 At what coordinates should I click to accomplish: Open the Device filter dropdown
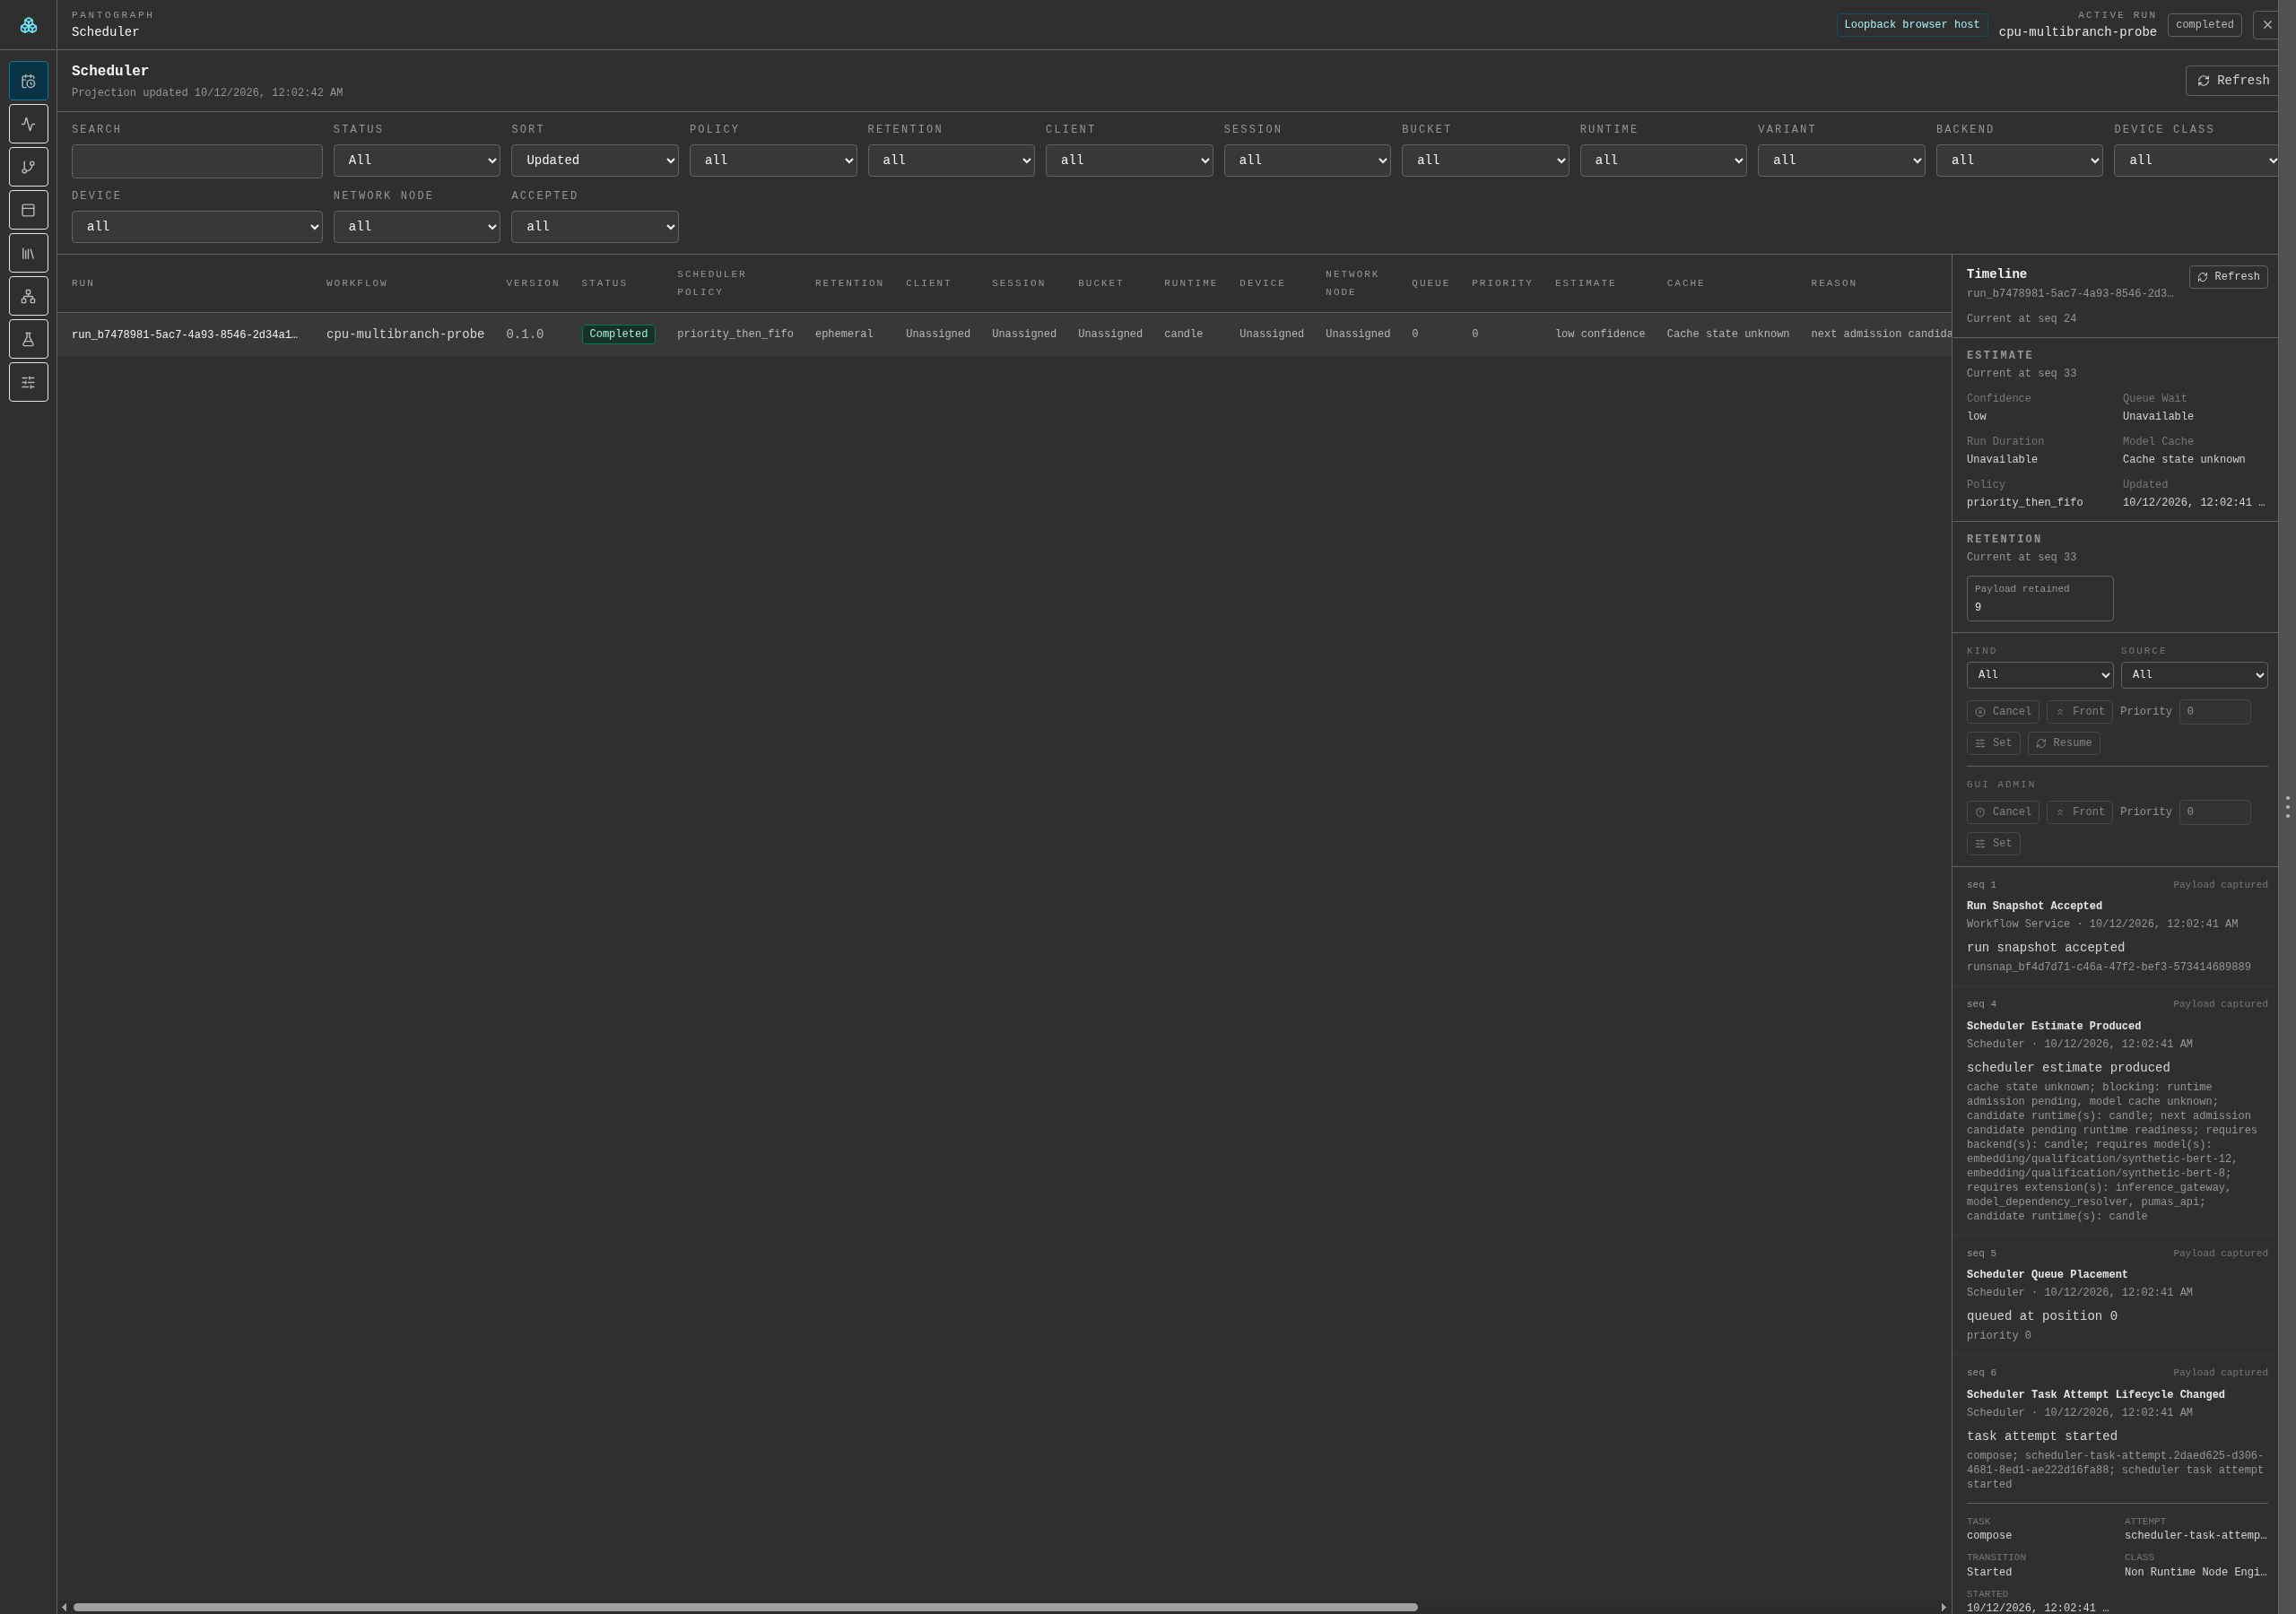197,227
